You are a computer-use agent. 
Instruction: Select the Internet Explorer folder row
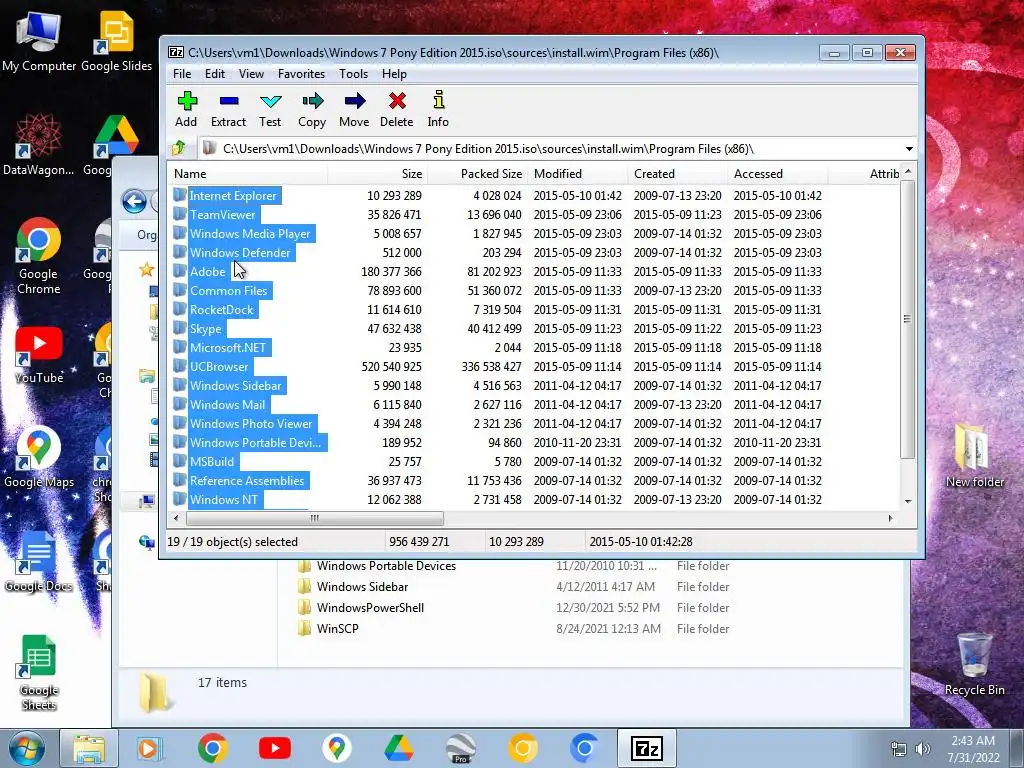point(225,195)
